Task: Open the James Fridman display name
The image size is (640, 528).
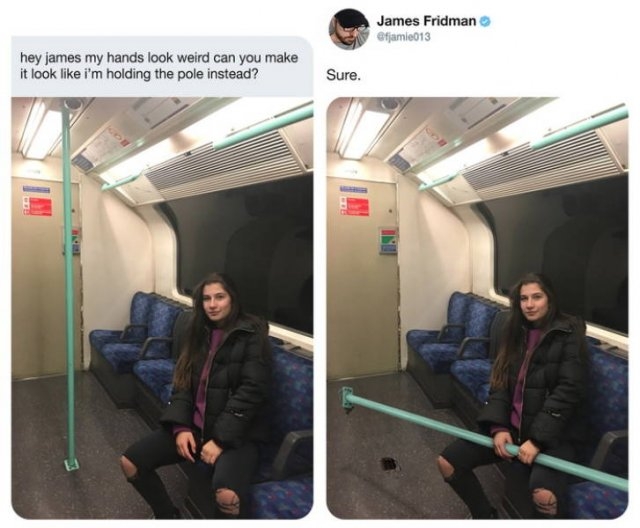Action: click(x=426, y=20)
